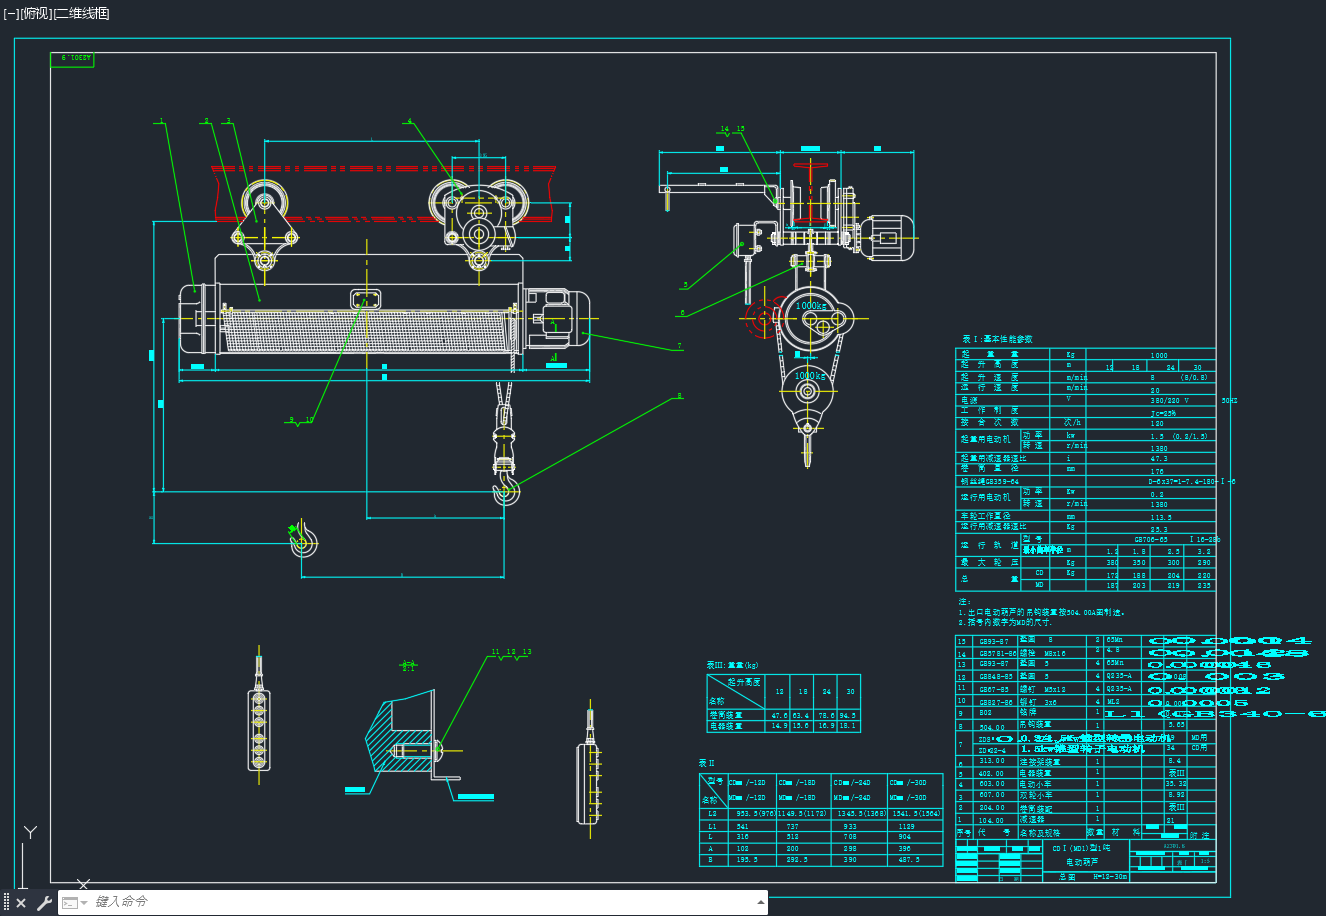Close the command line window

21,903
